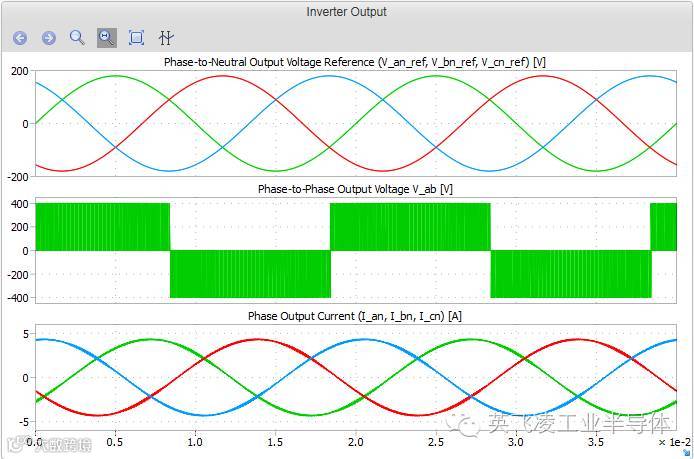
Task: Click the resize grip at the window corner
Action: tap(686, 452)
